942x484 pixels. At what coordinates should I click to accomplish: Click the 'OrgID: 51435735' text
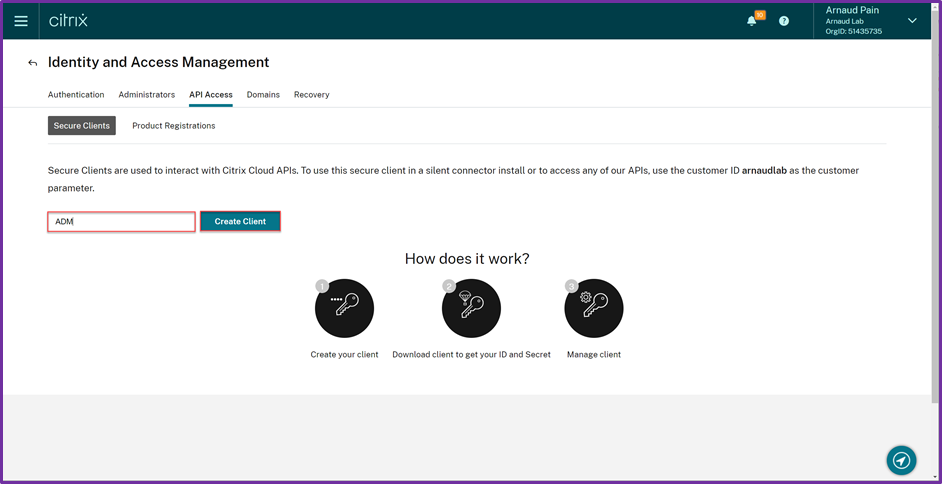pos(854,32)
